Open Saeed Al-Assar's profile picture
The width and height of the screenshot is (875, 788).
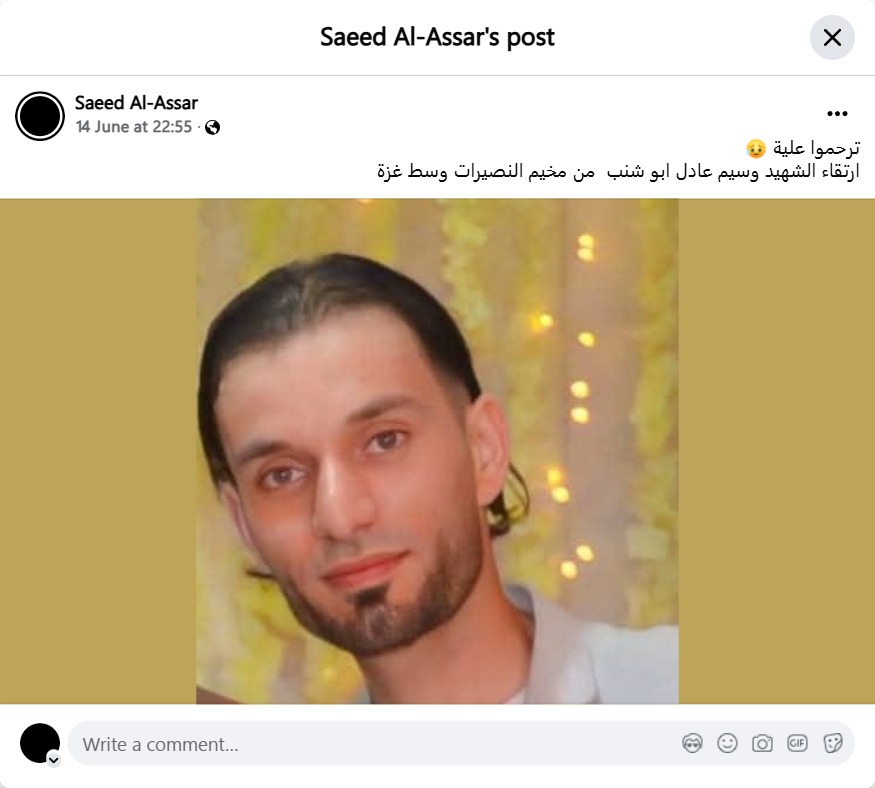point(40,116)
